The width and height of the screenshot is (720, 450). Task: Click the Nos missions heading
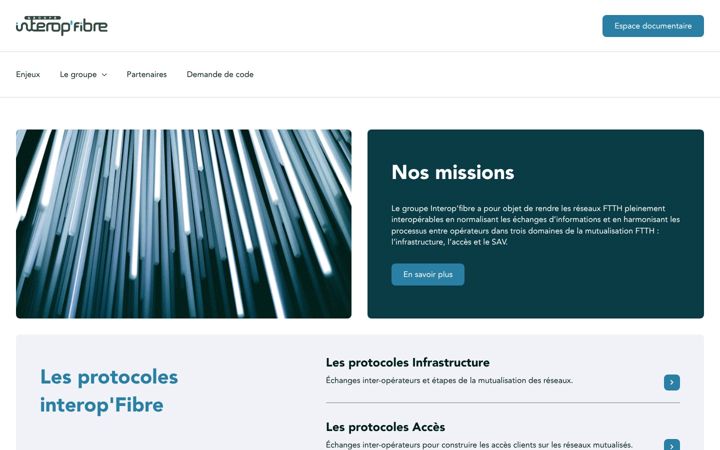point(453,173)
